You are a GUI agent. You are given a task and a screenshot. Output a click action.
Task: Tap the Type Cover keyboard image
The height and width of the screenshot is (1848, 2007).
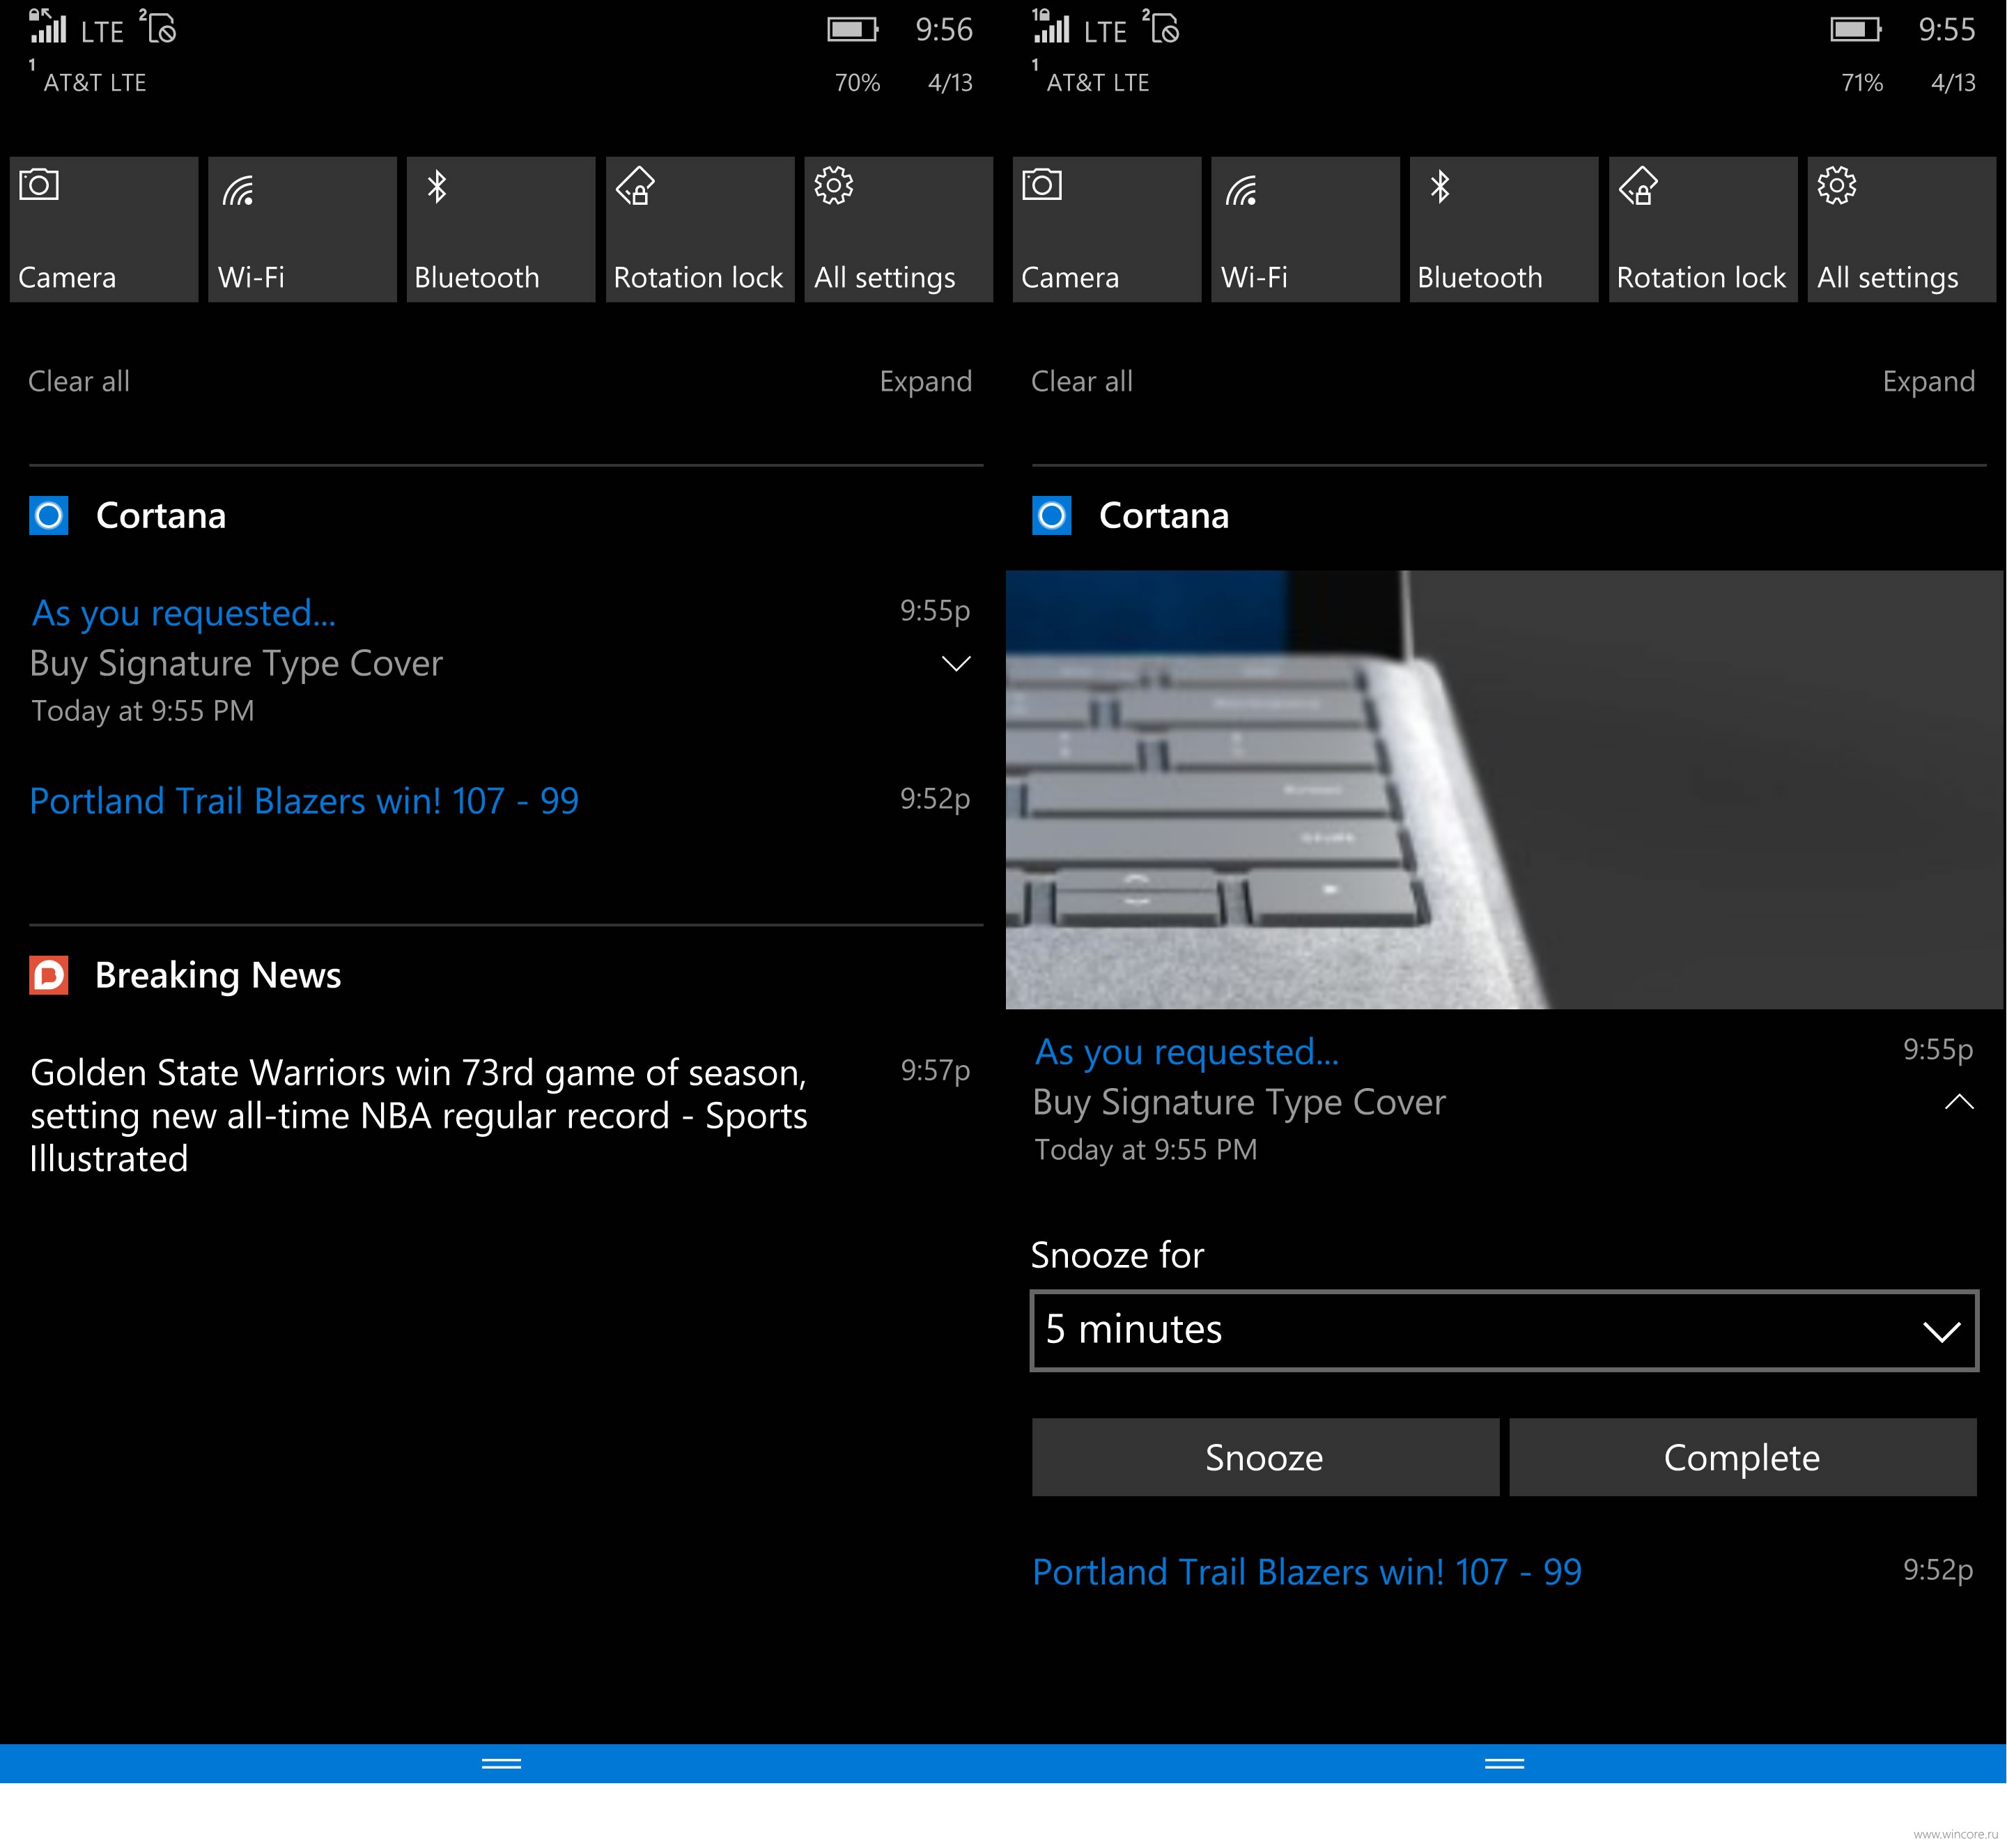[x=1504, y=790]
